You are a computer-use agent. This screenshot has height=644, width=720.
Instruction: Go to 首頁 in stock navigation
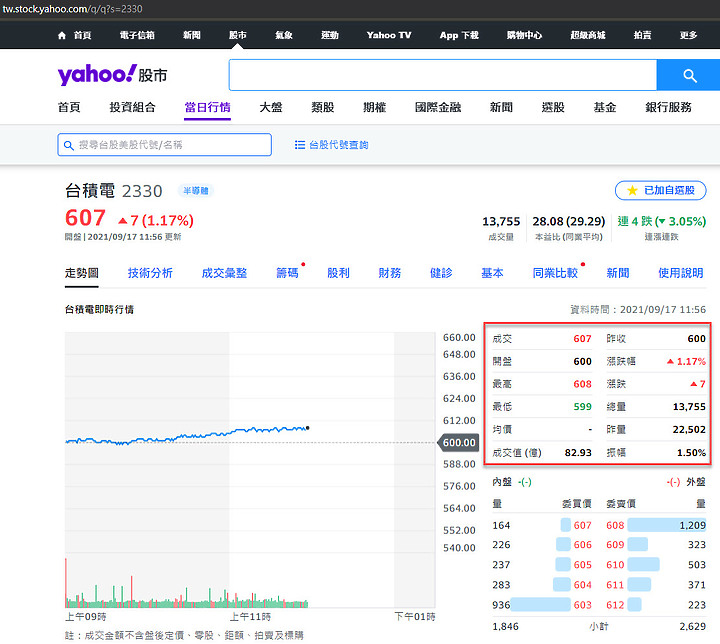[69, 107]
